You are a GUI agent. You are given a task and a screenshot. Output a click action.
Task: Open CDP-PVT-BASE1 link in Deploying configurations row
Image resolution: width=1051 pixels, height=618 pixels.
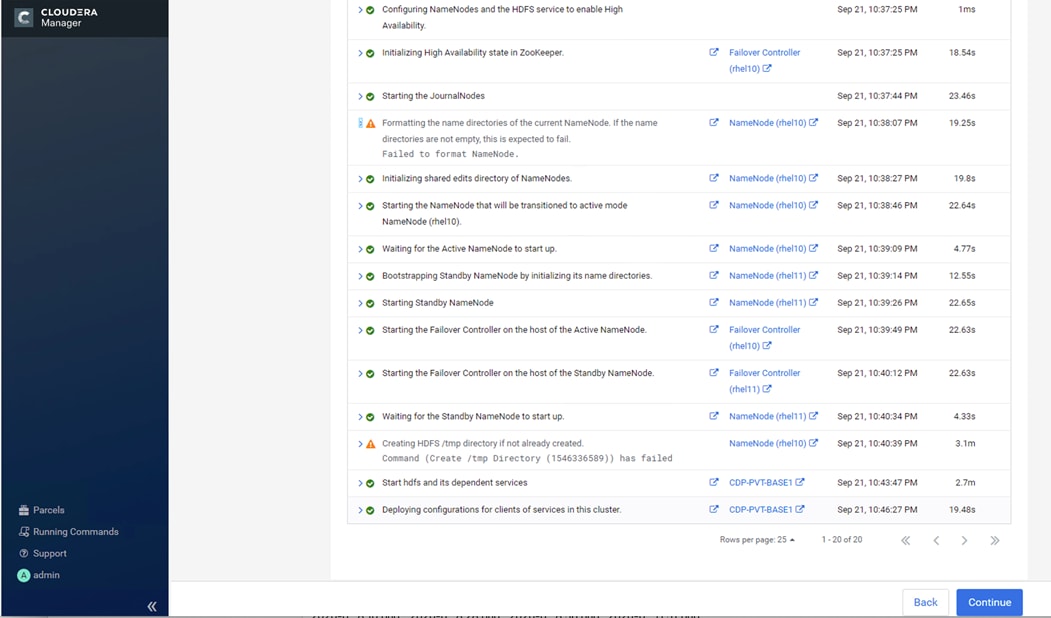[x=766, y=509]
